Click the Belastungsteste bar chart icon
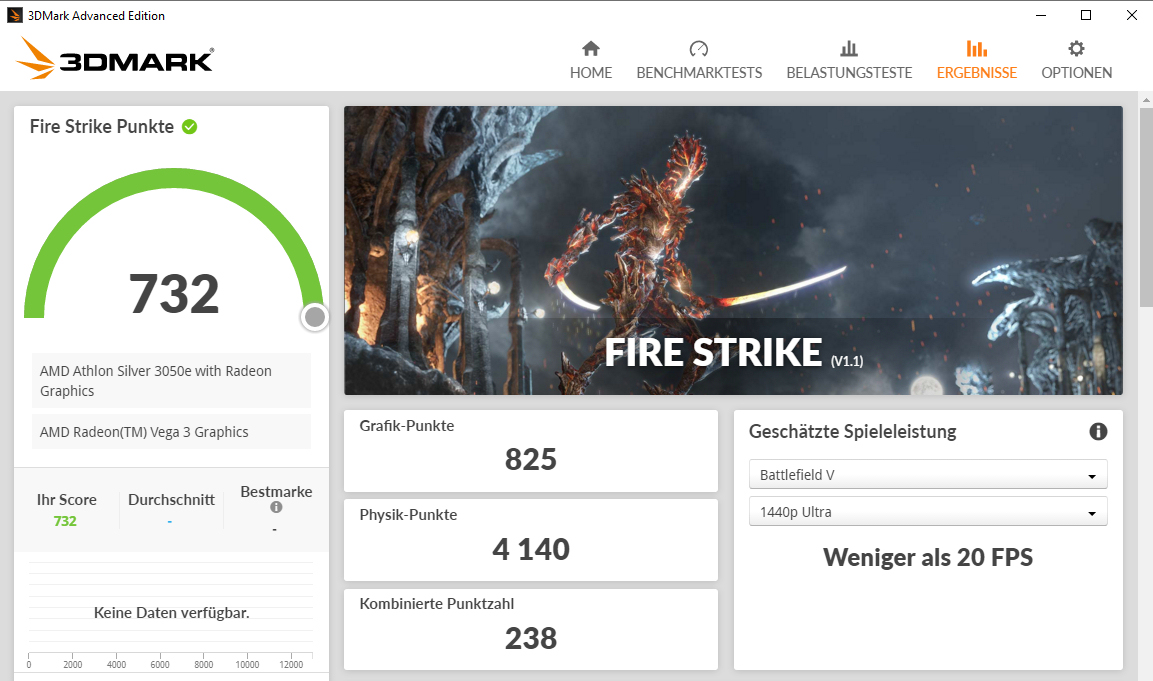Viewport: 1153px width, 681px height. pyautogui.click(x=849, y=49)
